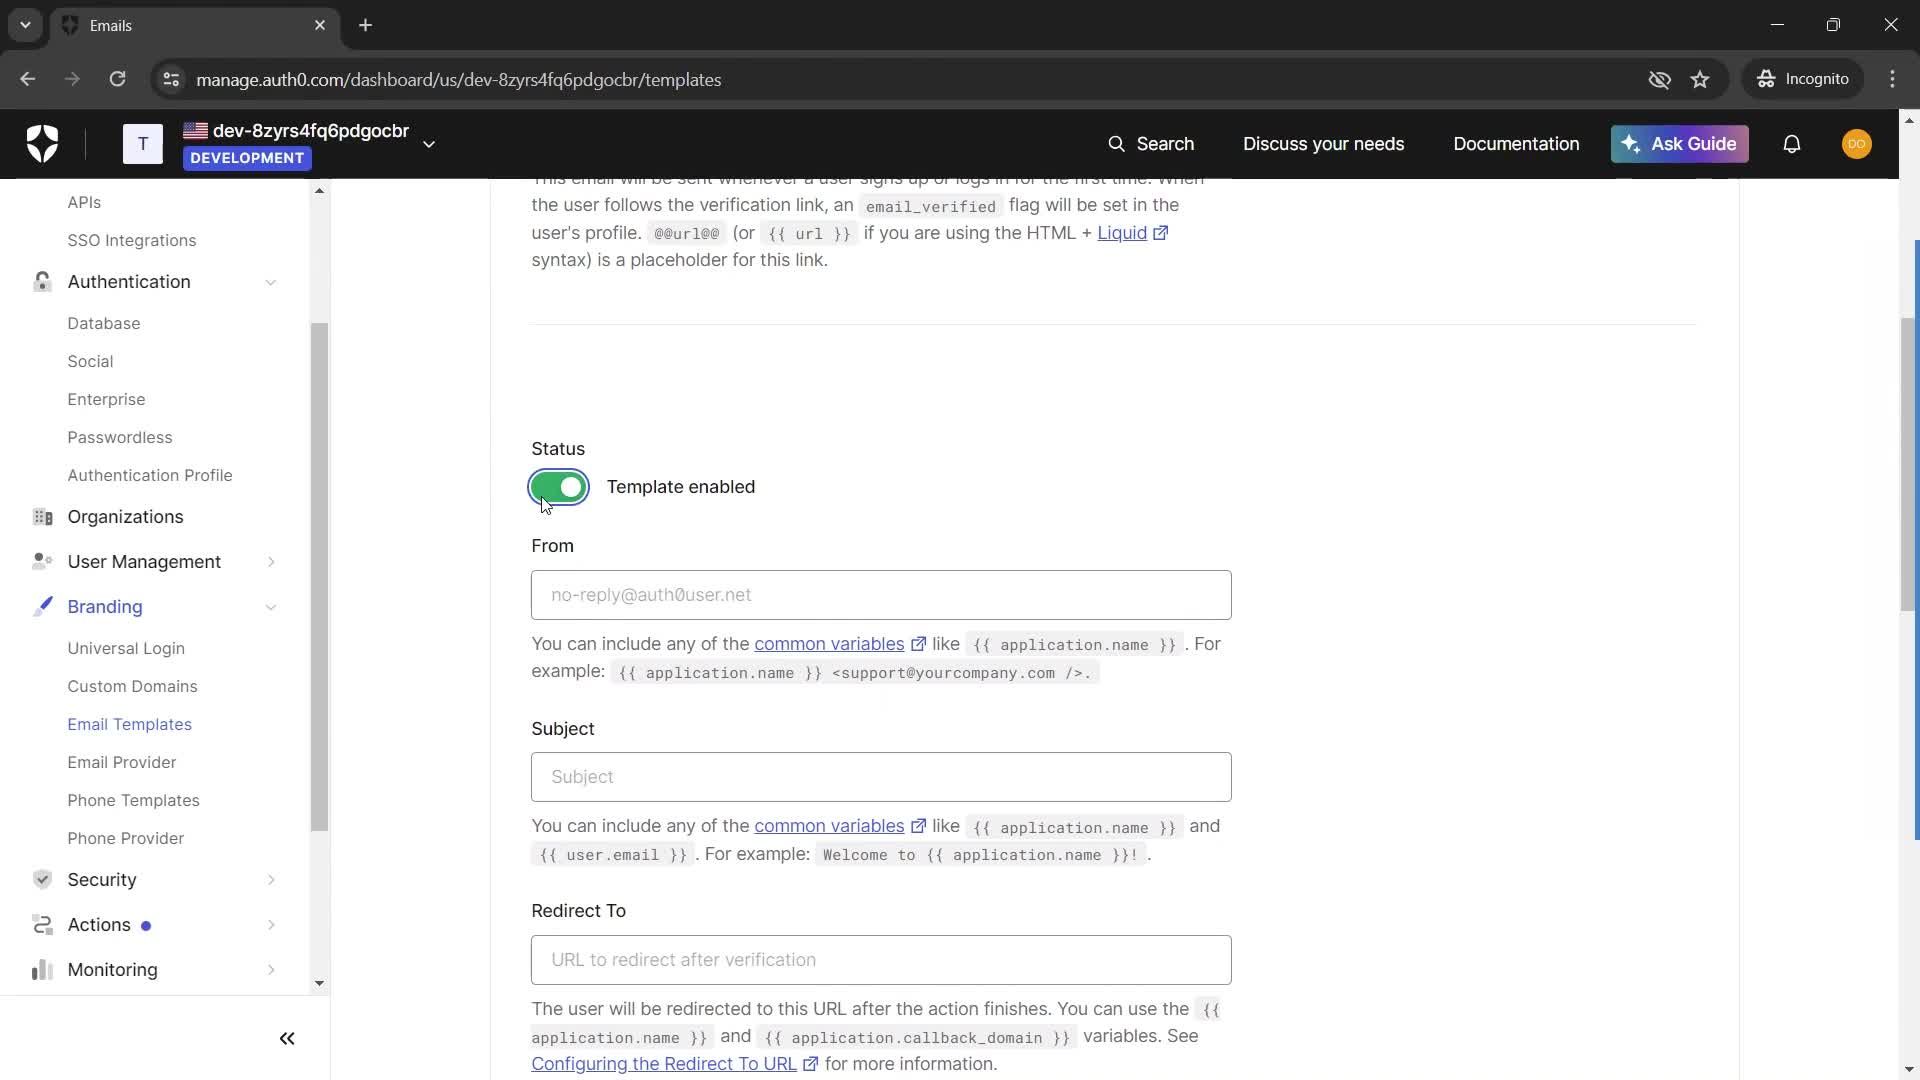Open the user profile avatar
Viewport: 1920px width, 1080px height.
tap(1857, 144)
